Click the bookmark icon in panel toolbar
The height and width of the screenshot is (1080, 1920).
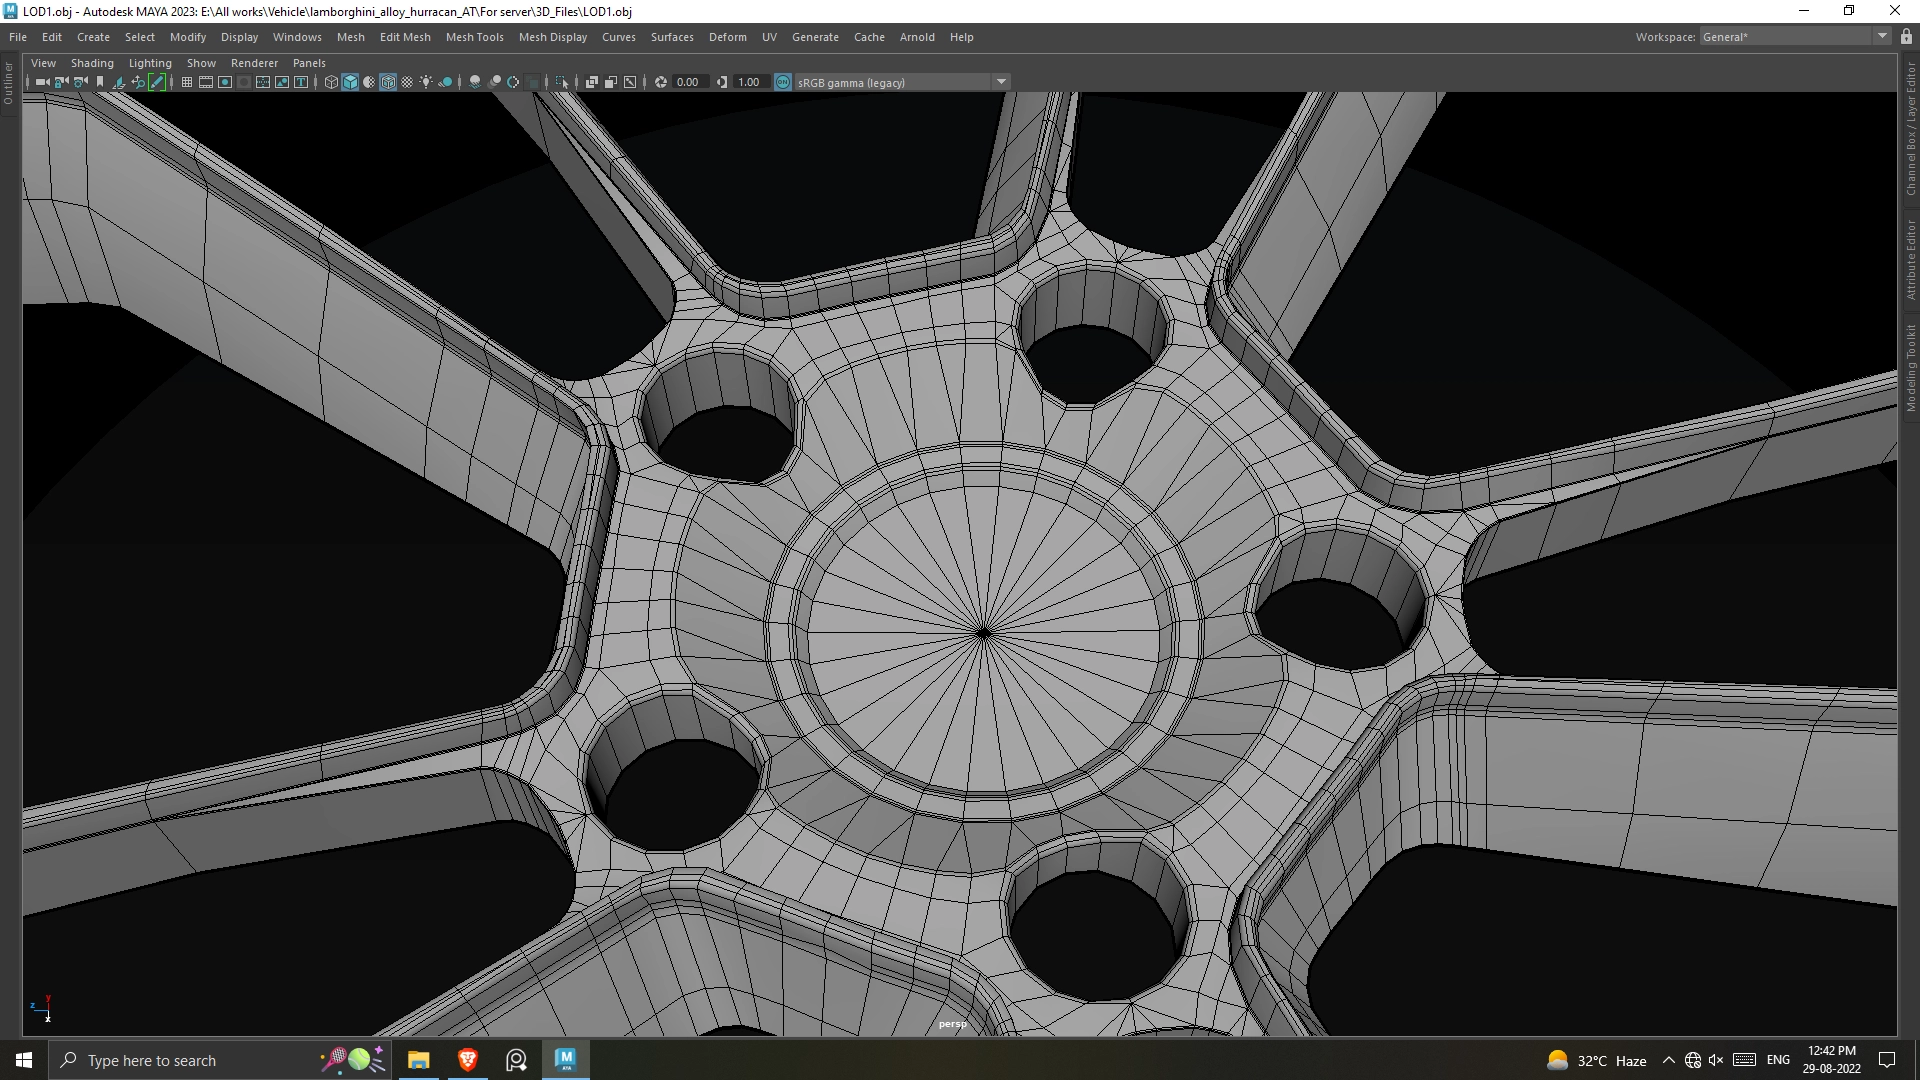(99, 82)
